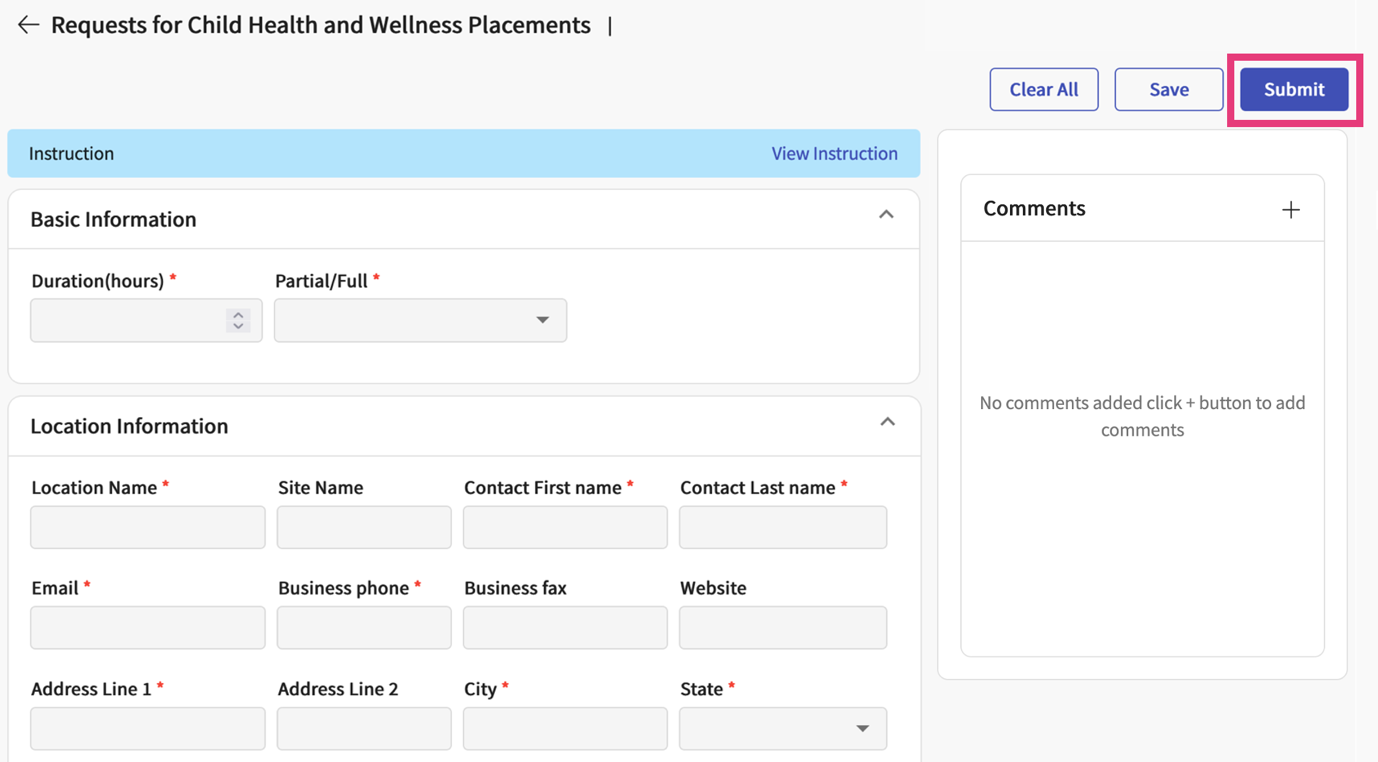Click the Comments panel header
The width and height of the screenshot is (1378, 762).
pos(1034,208)
